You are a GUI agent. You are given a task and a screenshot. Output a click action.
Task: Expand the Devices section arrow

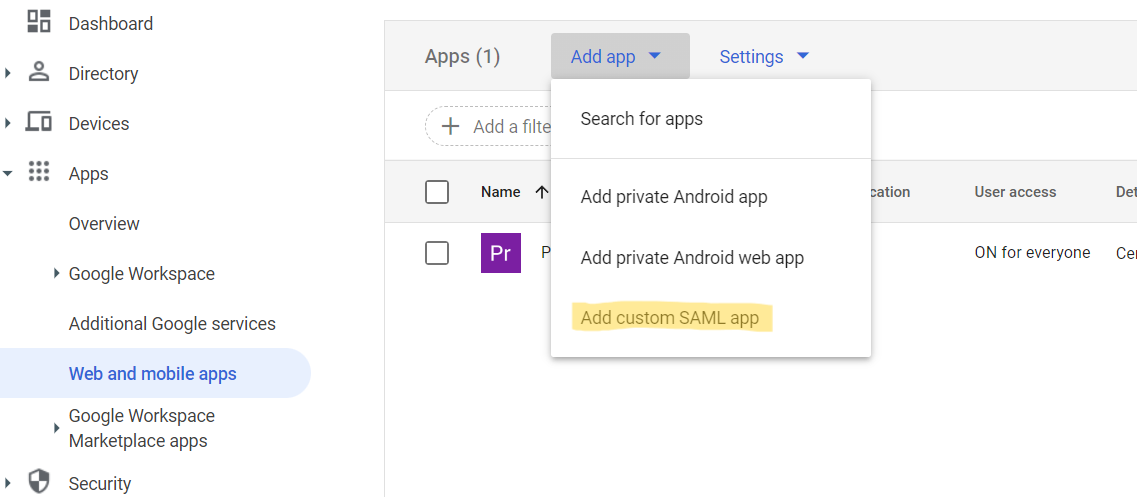[x=7, y=123]
